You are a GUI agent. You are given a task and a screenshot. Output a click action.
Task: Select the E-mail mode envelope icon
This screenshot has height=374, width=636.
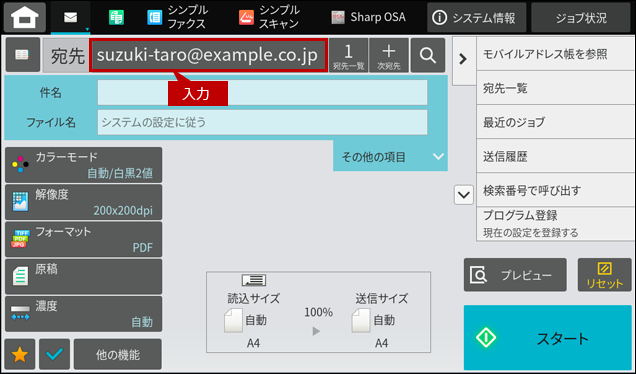(x=71, y=17)
